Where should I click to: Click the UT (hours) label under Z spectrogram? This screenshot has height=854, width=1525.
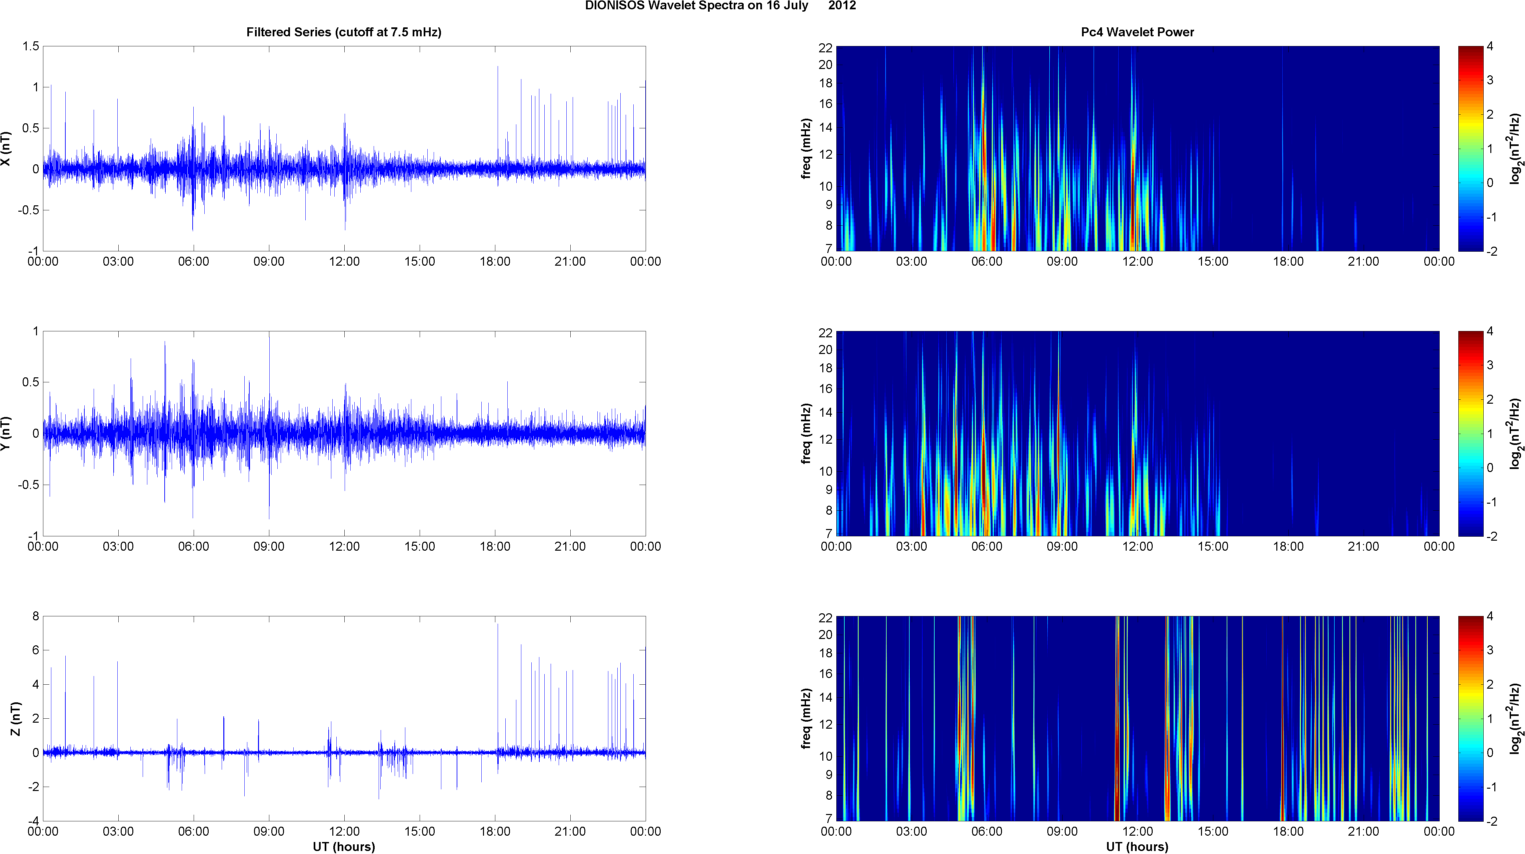pyautogui.click(x=1137, y=847)
